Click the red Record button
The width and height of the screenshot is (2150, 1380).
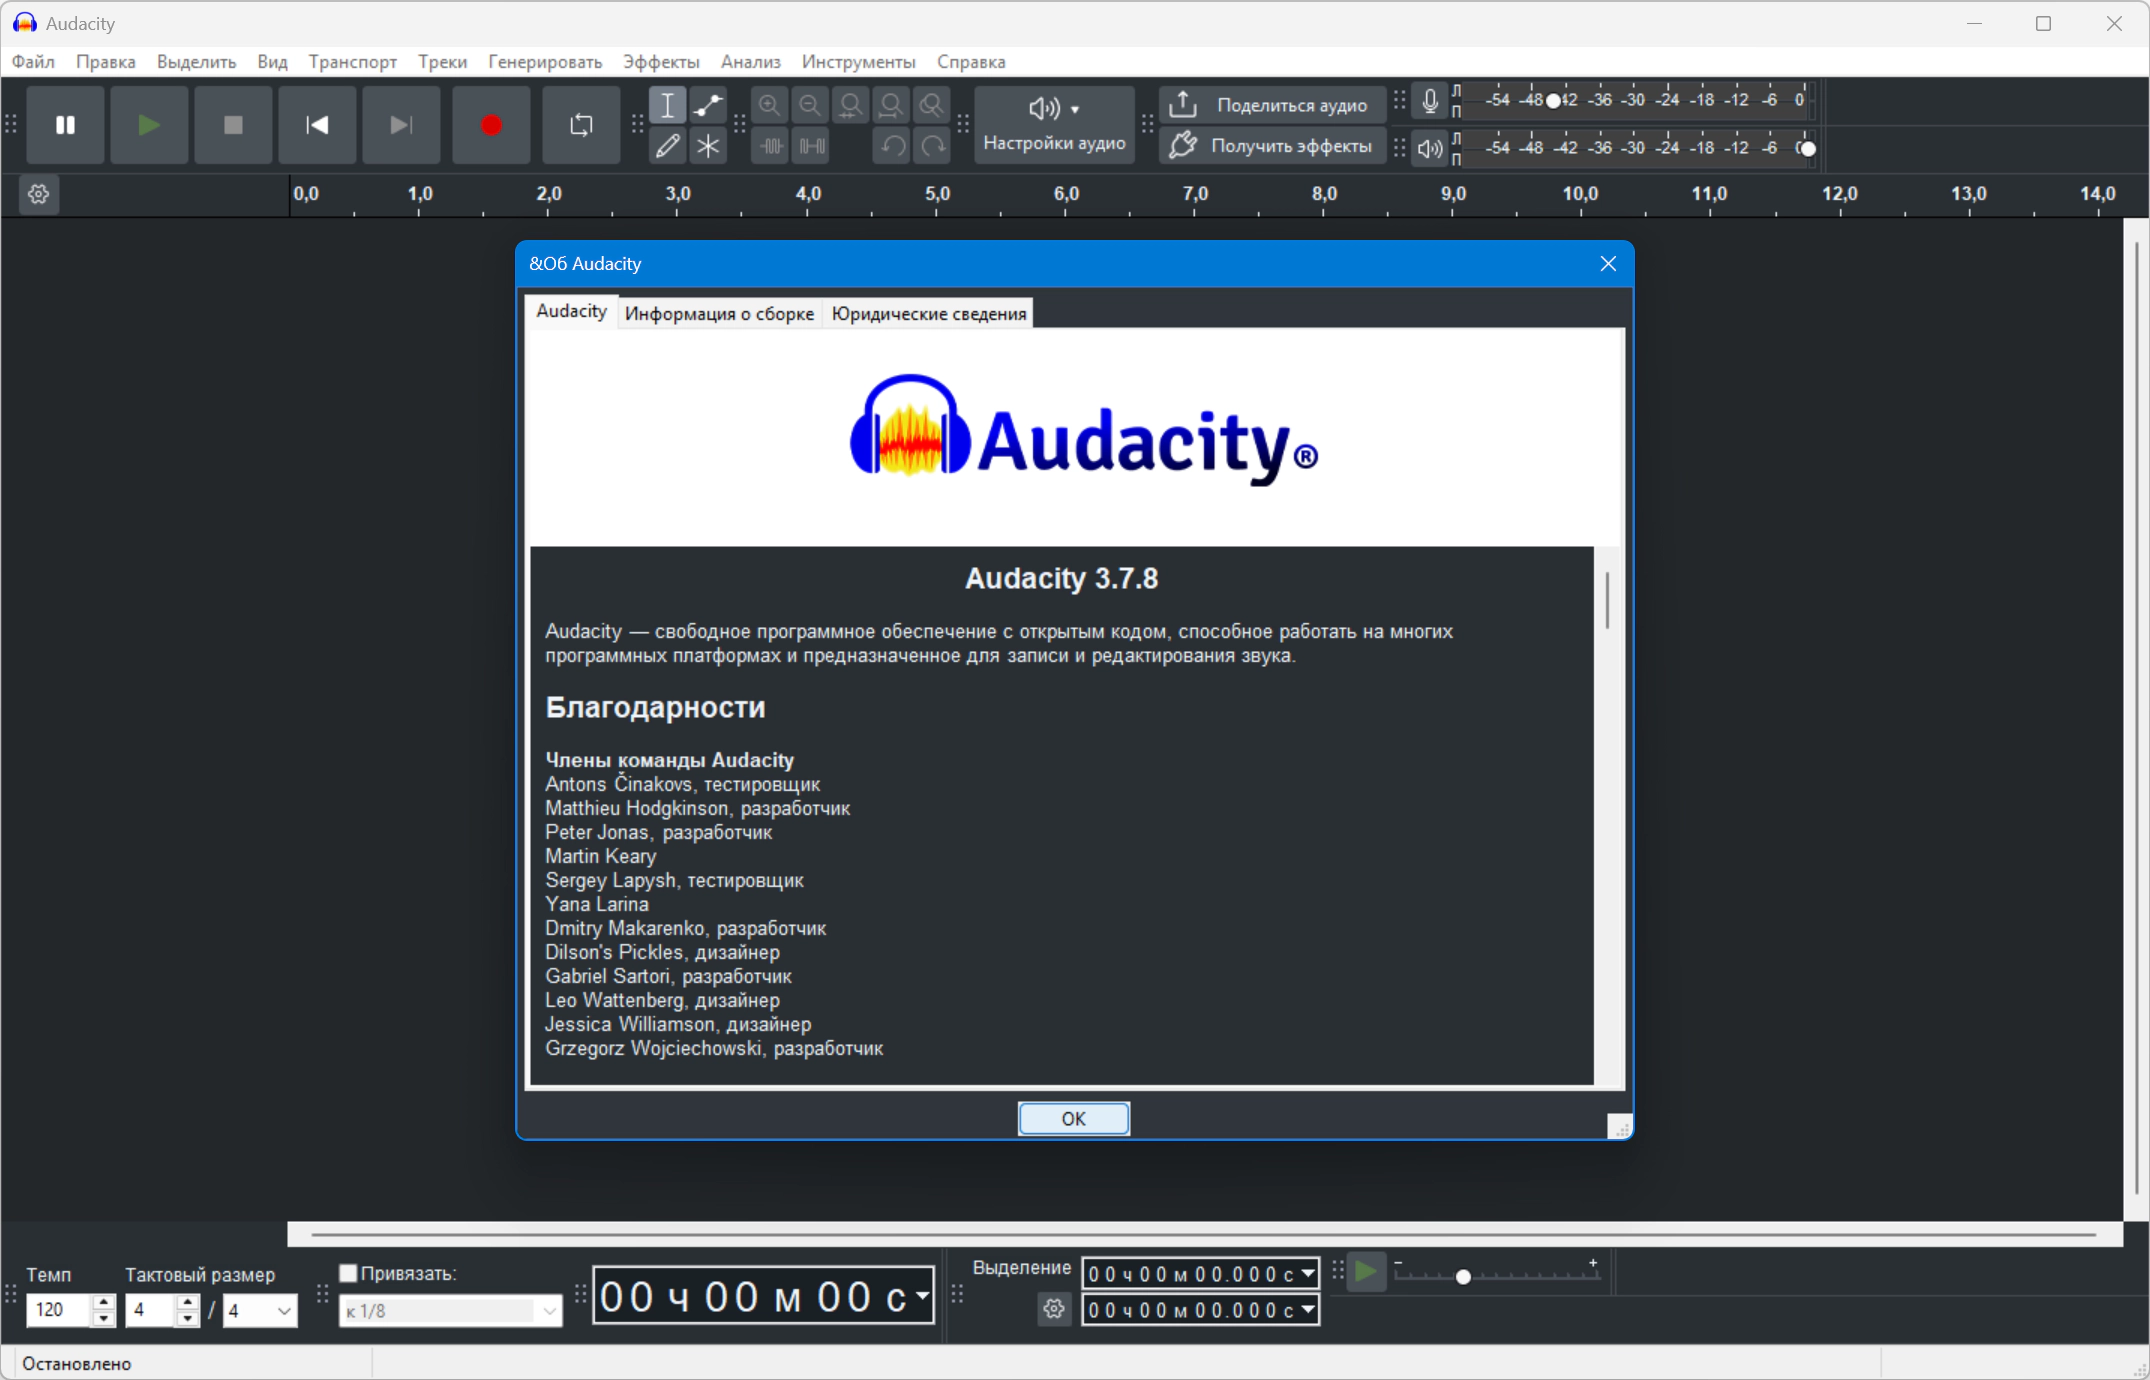coord(490,125)
